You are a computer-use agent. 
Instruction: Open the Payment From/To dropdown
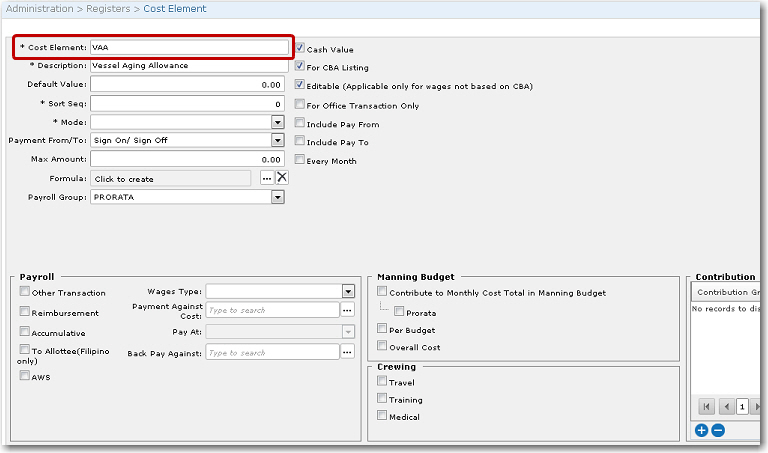(277, 141)
